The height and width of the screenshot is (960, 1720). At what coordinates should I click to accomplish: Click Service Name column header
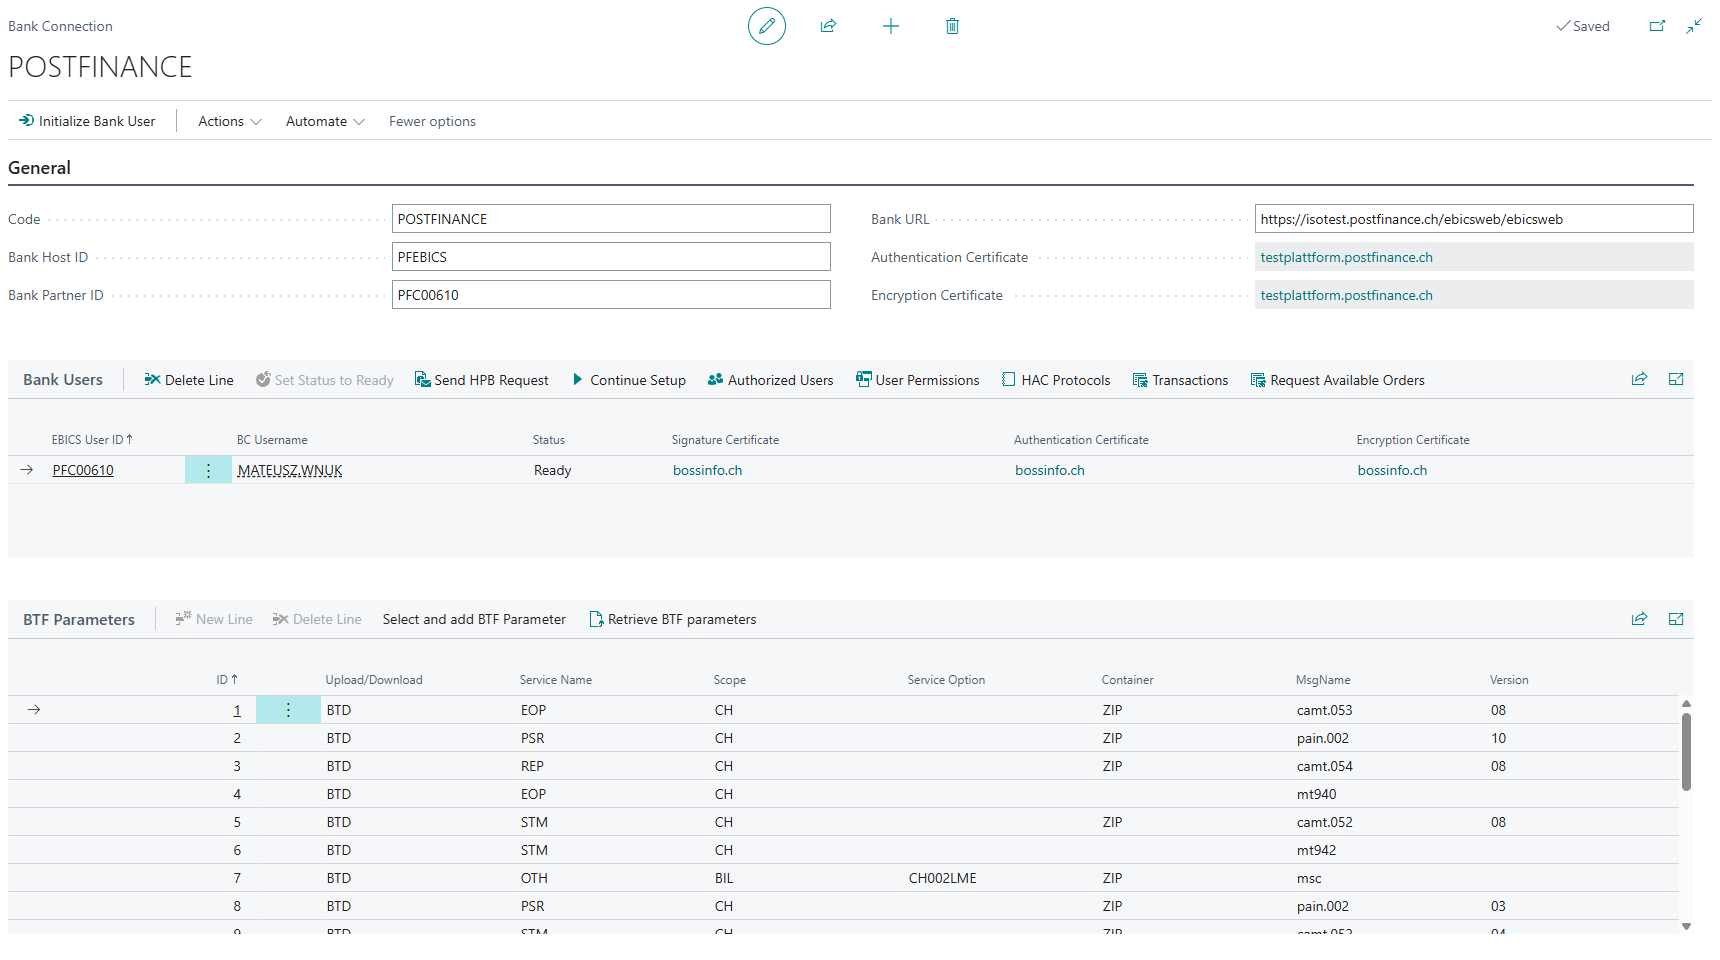pos(556,680)
